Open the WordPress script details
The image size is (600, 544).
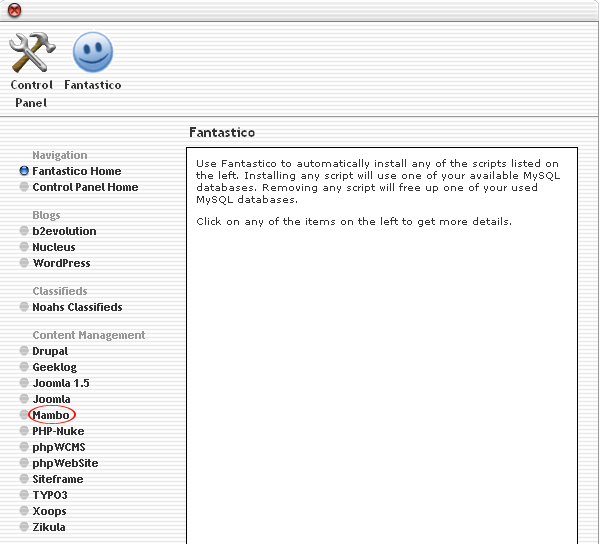[61, 263]
